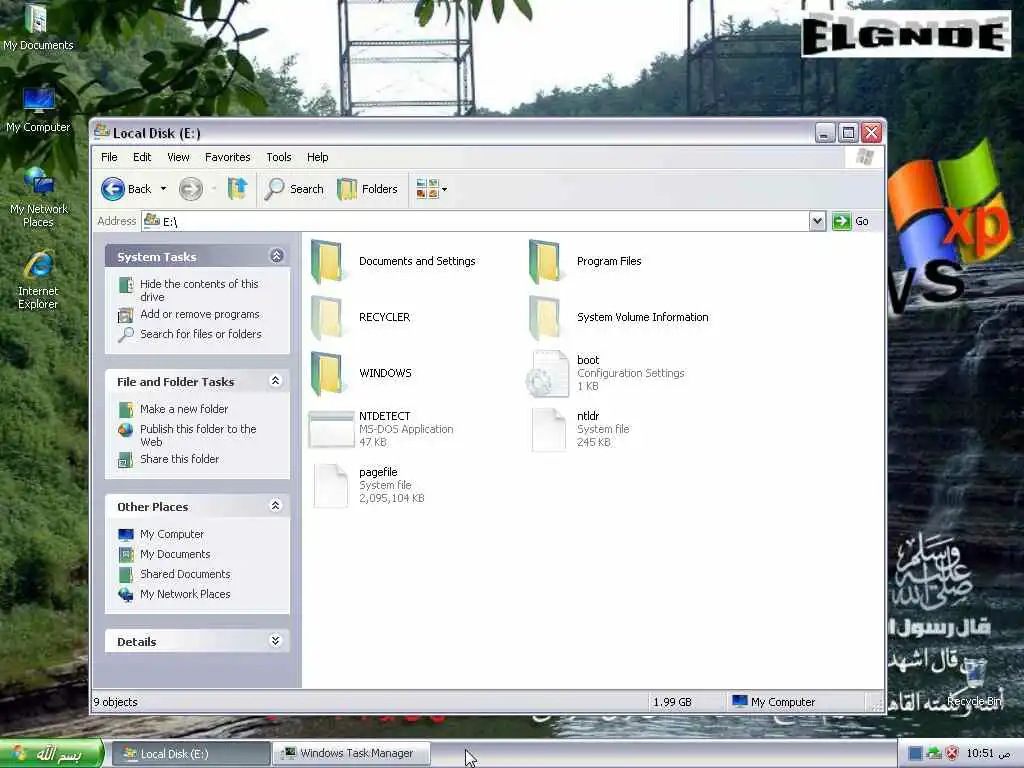Click the My Computer desktop icon
1024x768 pixels.
(x=38, y=108)
